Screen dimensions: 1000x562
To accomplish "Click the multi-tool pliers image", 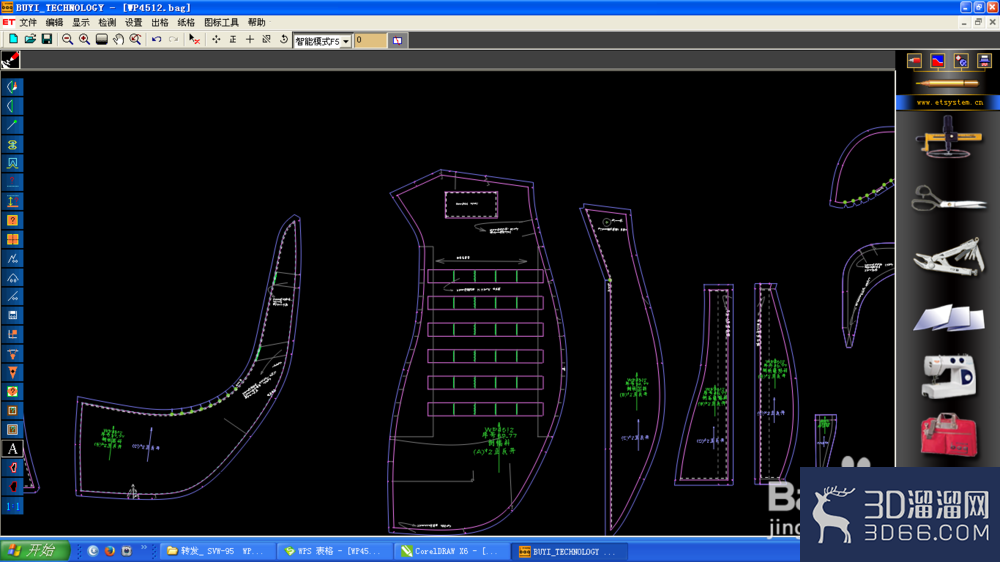I will [x=948, y=256].
